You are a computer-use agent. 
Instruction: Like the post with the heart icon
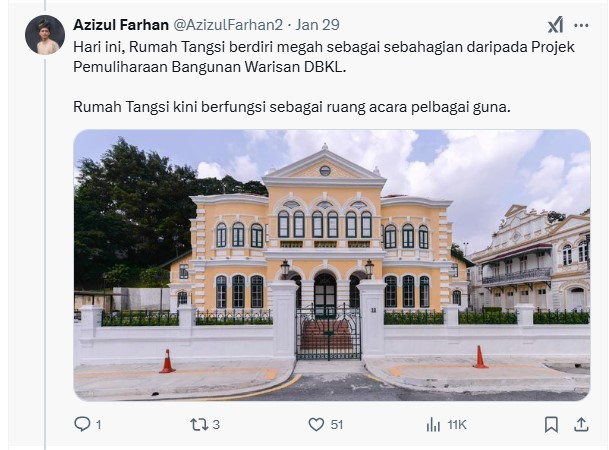pos(316,424)
